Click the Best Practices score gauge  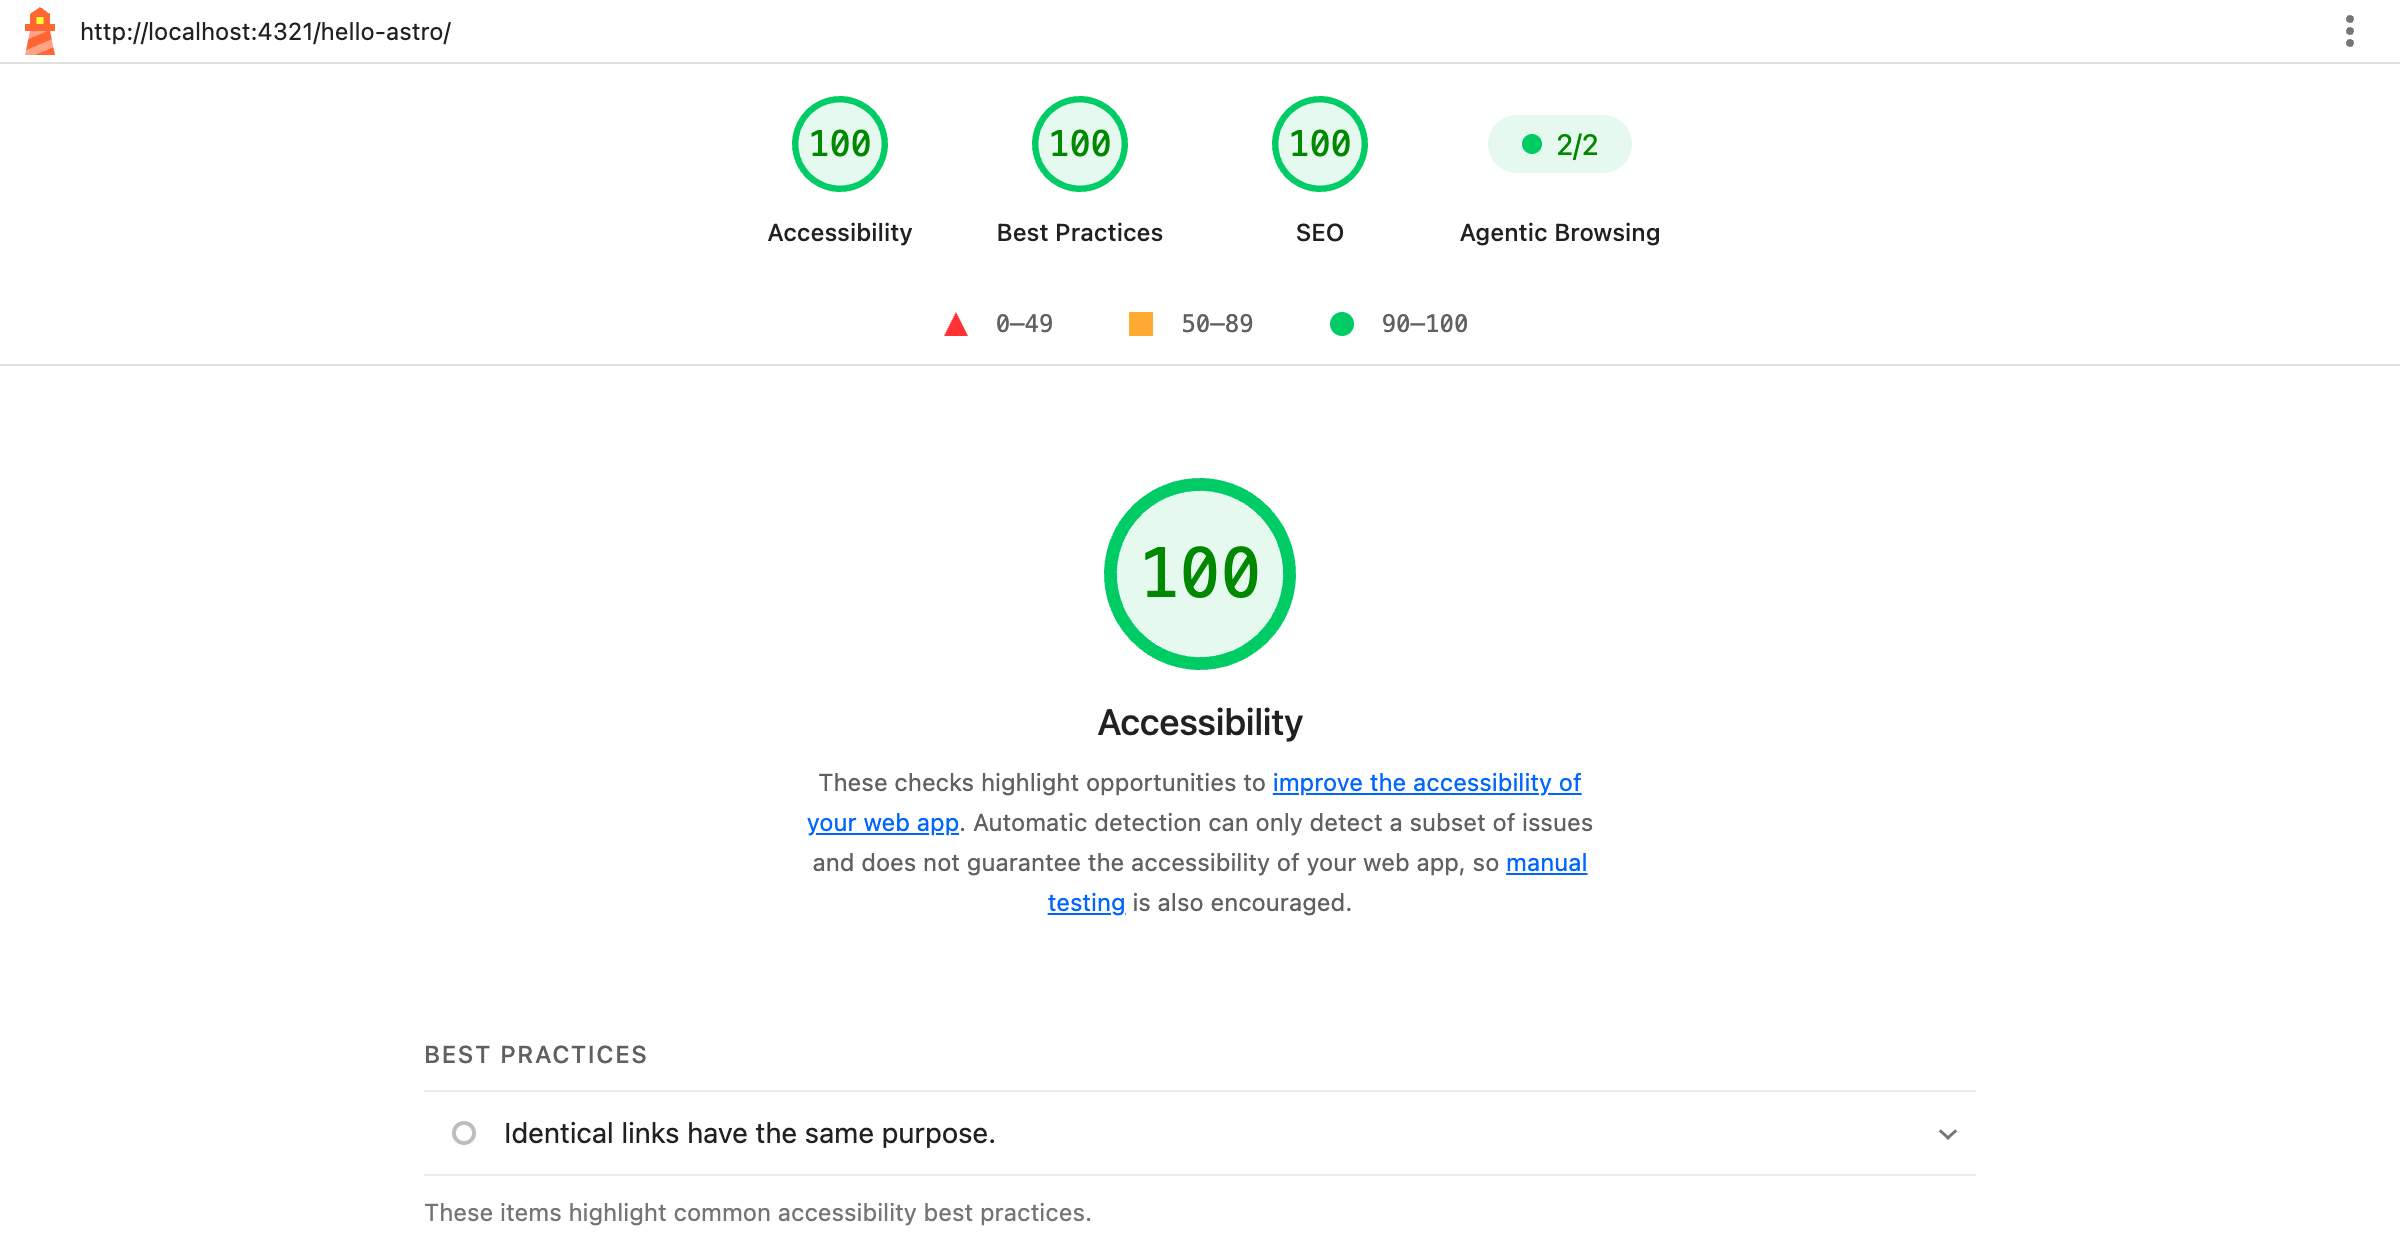coord(1080,144)
